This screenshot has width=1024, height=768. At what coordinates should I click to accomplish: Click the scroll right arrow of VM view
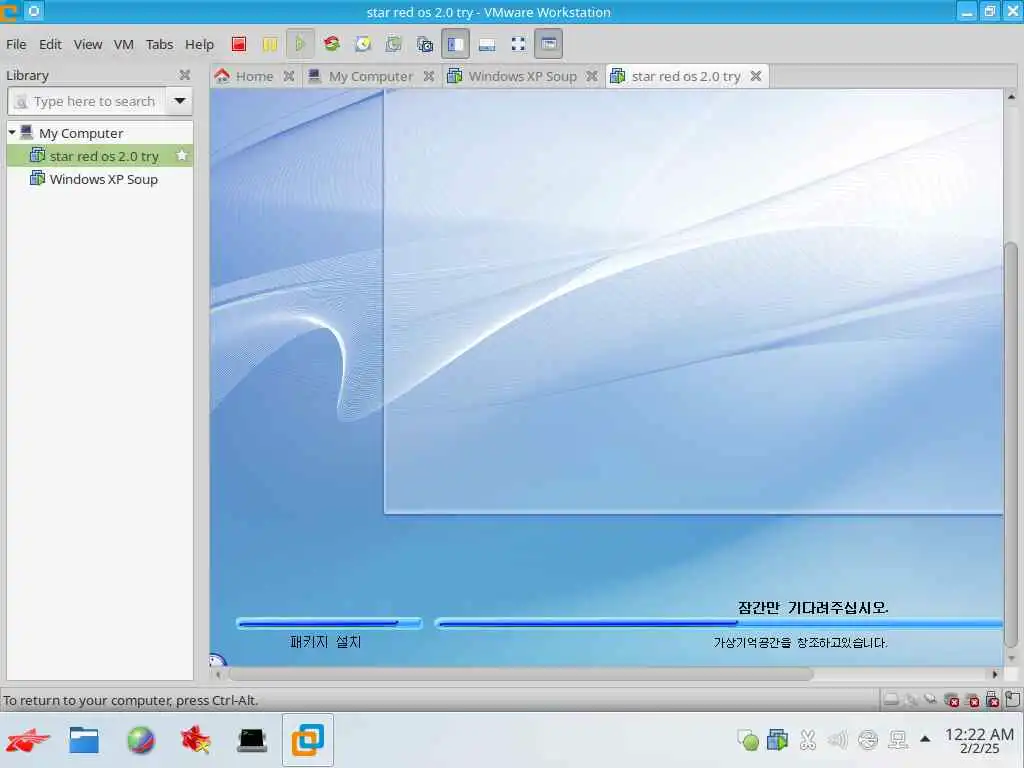point(995,674)
